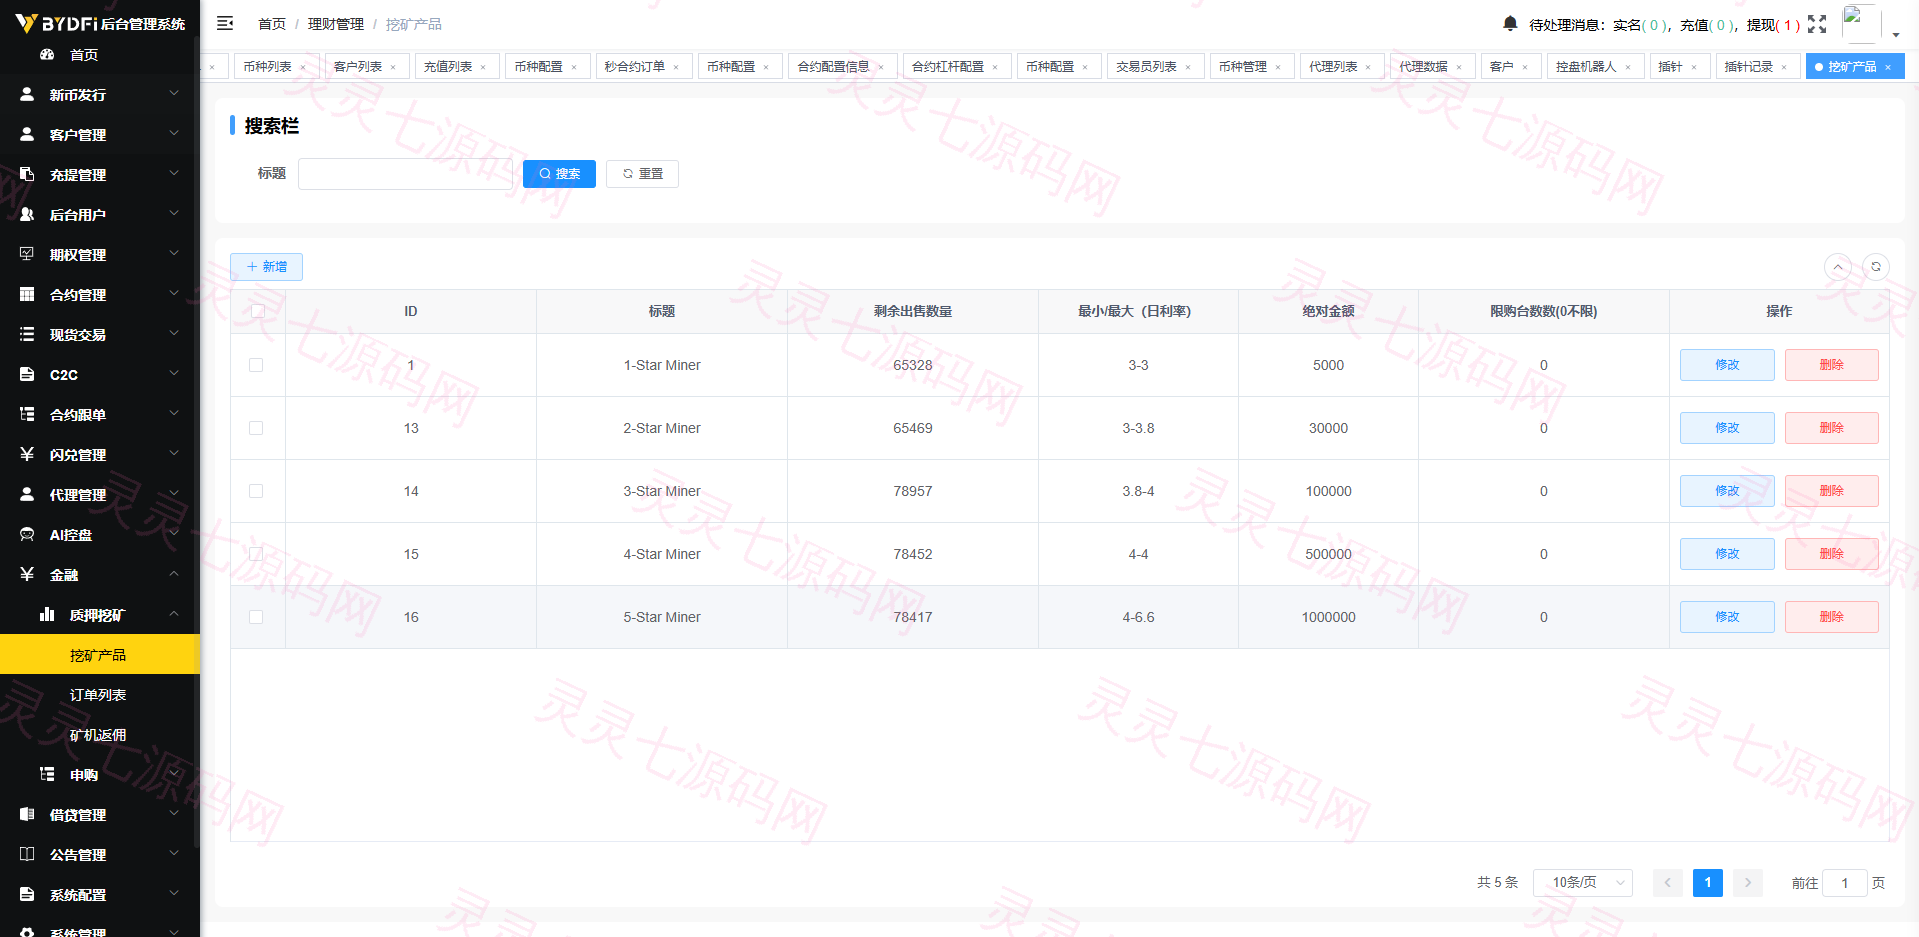Click the table refresh circular icon
The height and width of the screenshot is (937, 1919).
[1876, 267]
